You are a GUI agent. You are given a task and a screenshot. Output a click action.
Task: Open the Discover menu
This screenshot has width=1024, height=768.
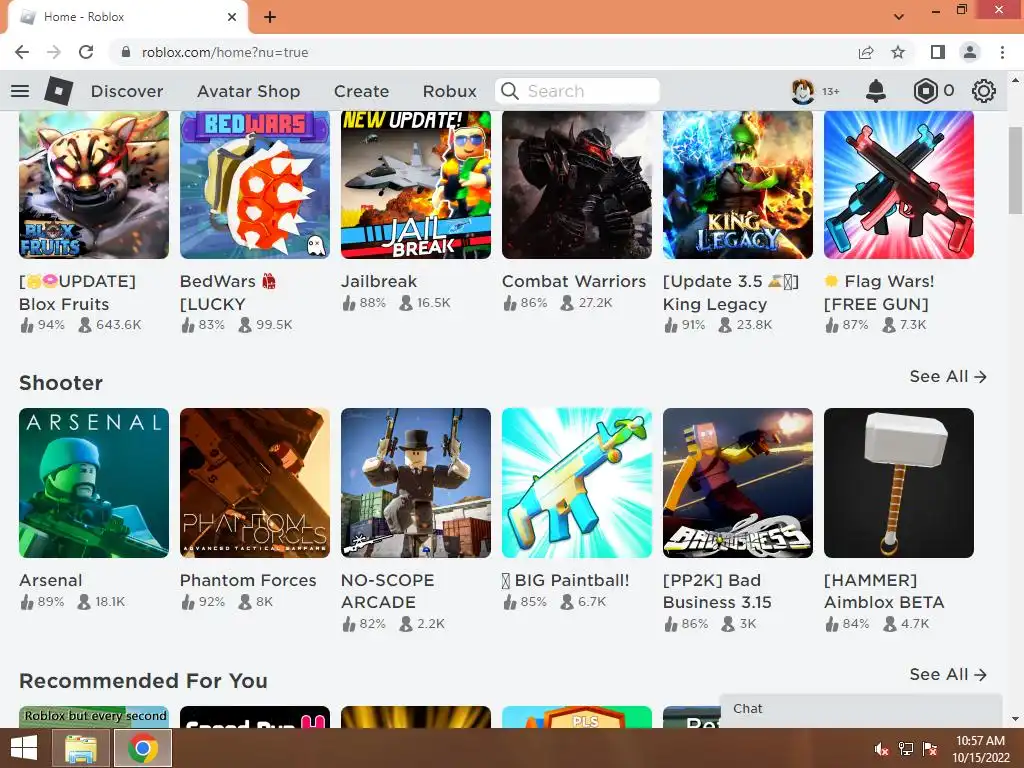point(127,91)
